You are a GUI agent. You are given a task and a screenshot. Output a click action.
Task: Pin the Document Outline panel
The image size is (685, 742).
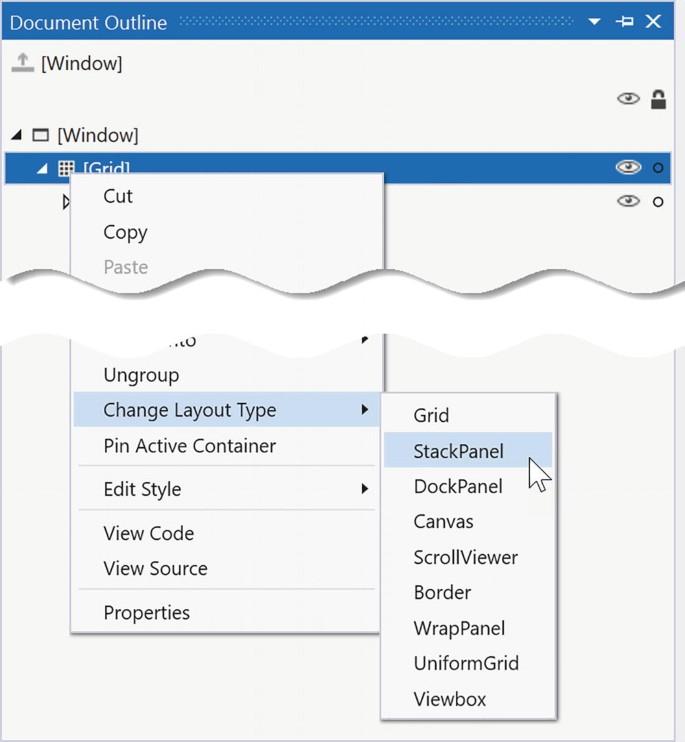point(626,21)
